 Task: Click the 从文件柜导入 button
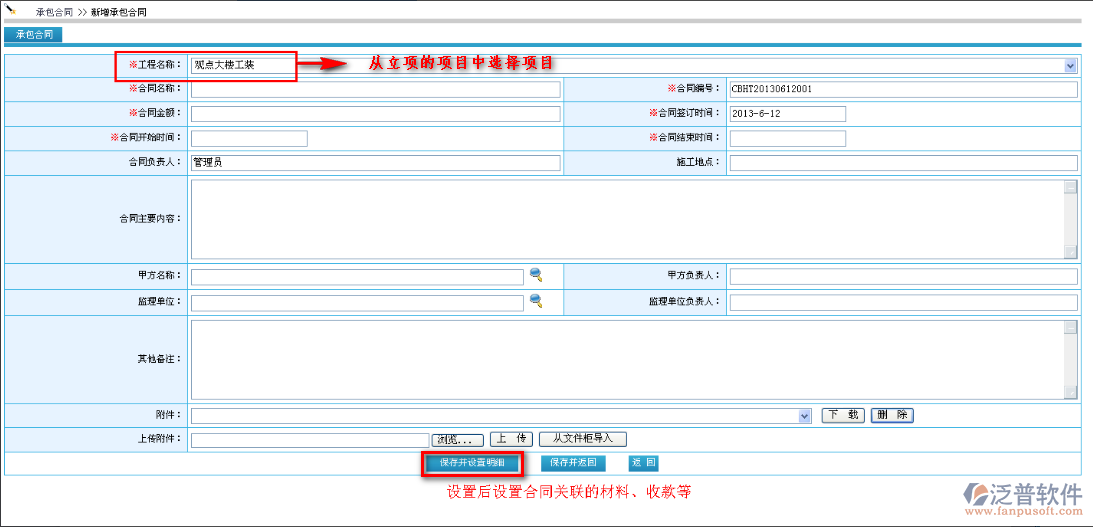582,439
